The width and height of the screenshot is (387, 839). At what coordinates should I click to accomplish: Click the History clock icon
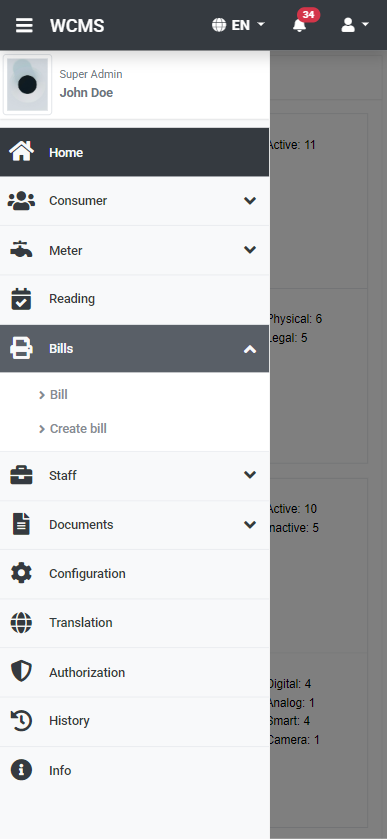(x=21, y=720)
